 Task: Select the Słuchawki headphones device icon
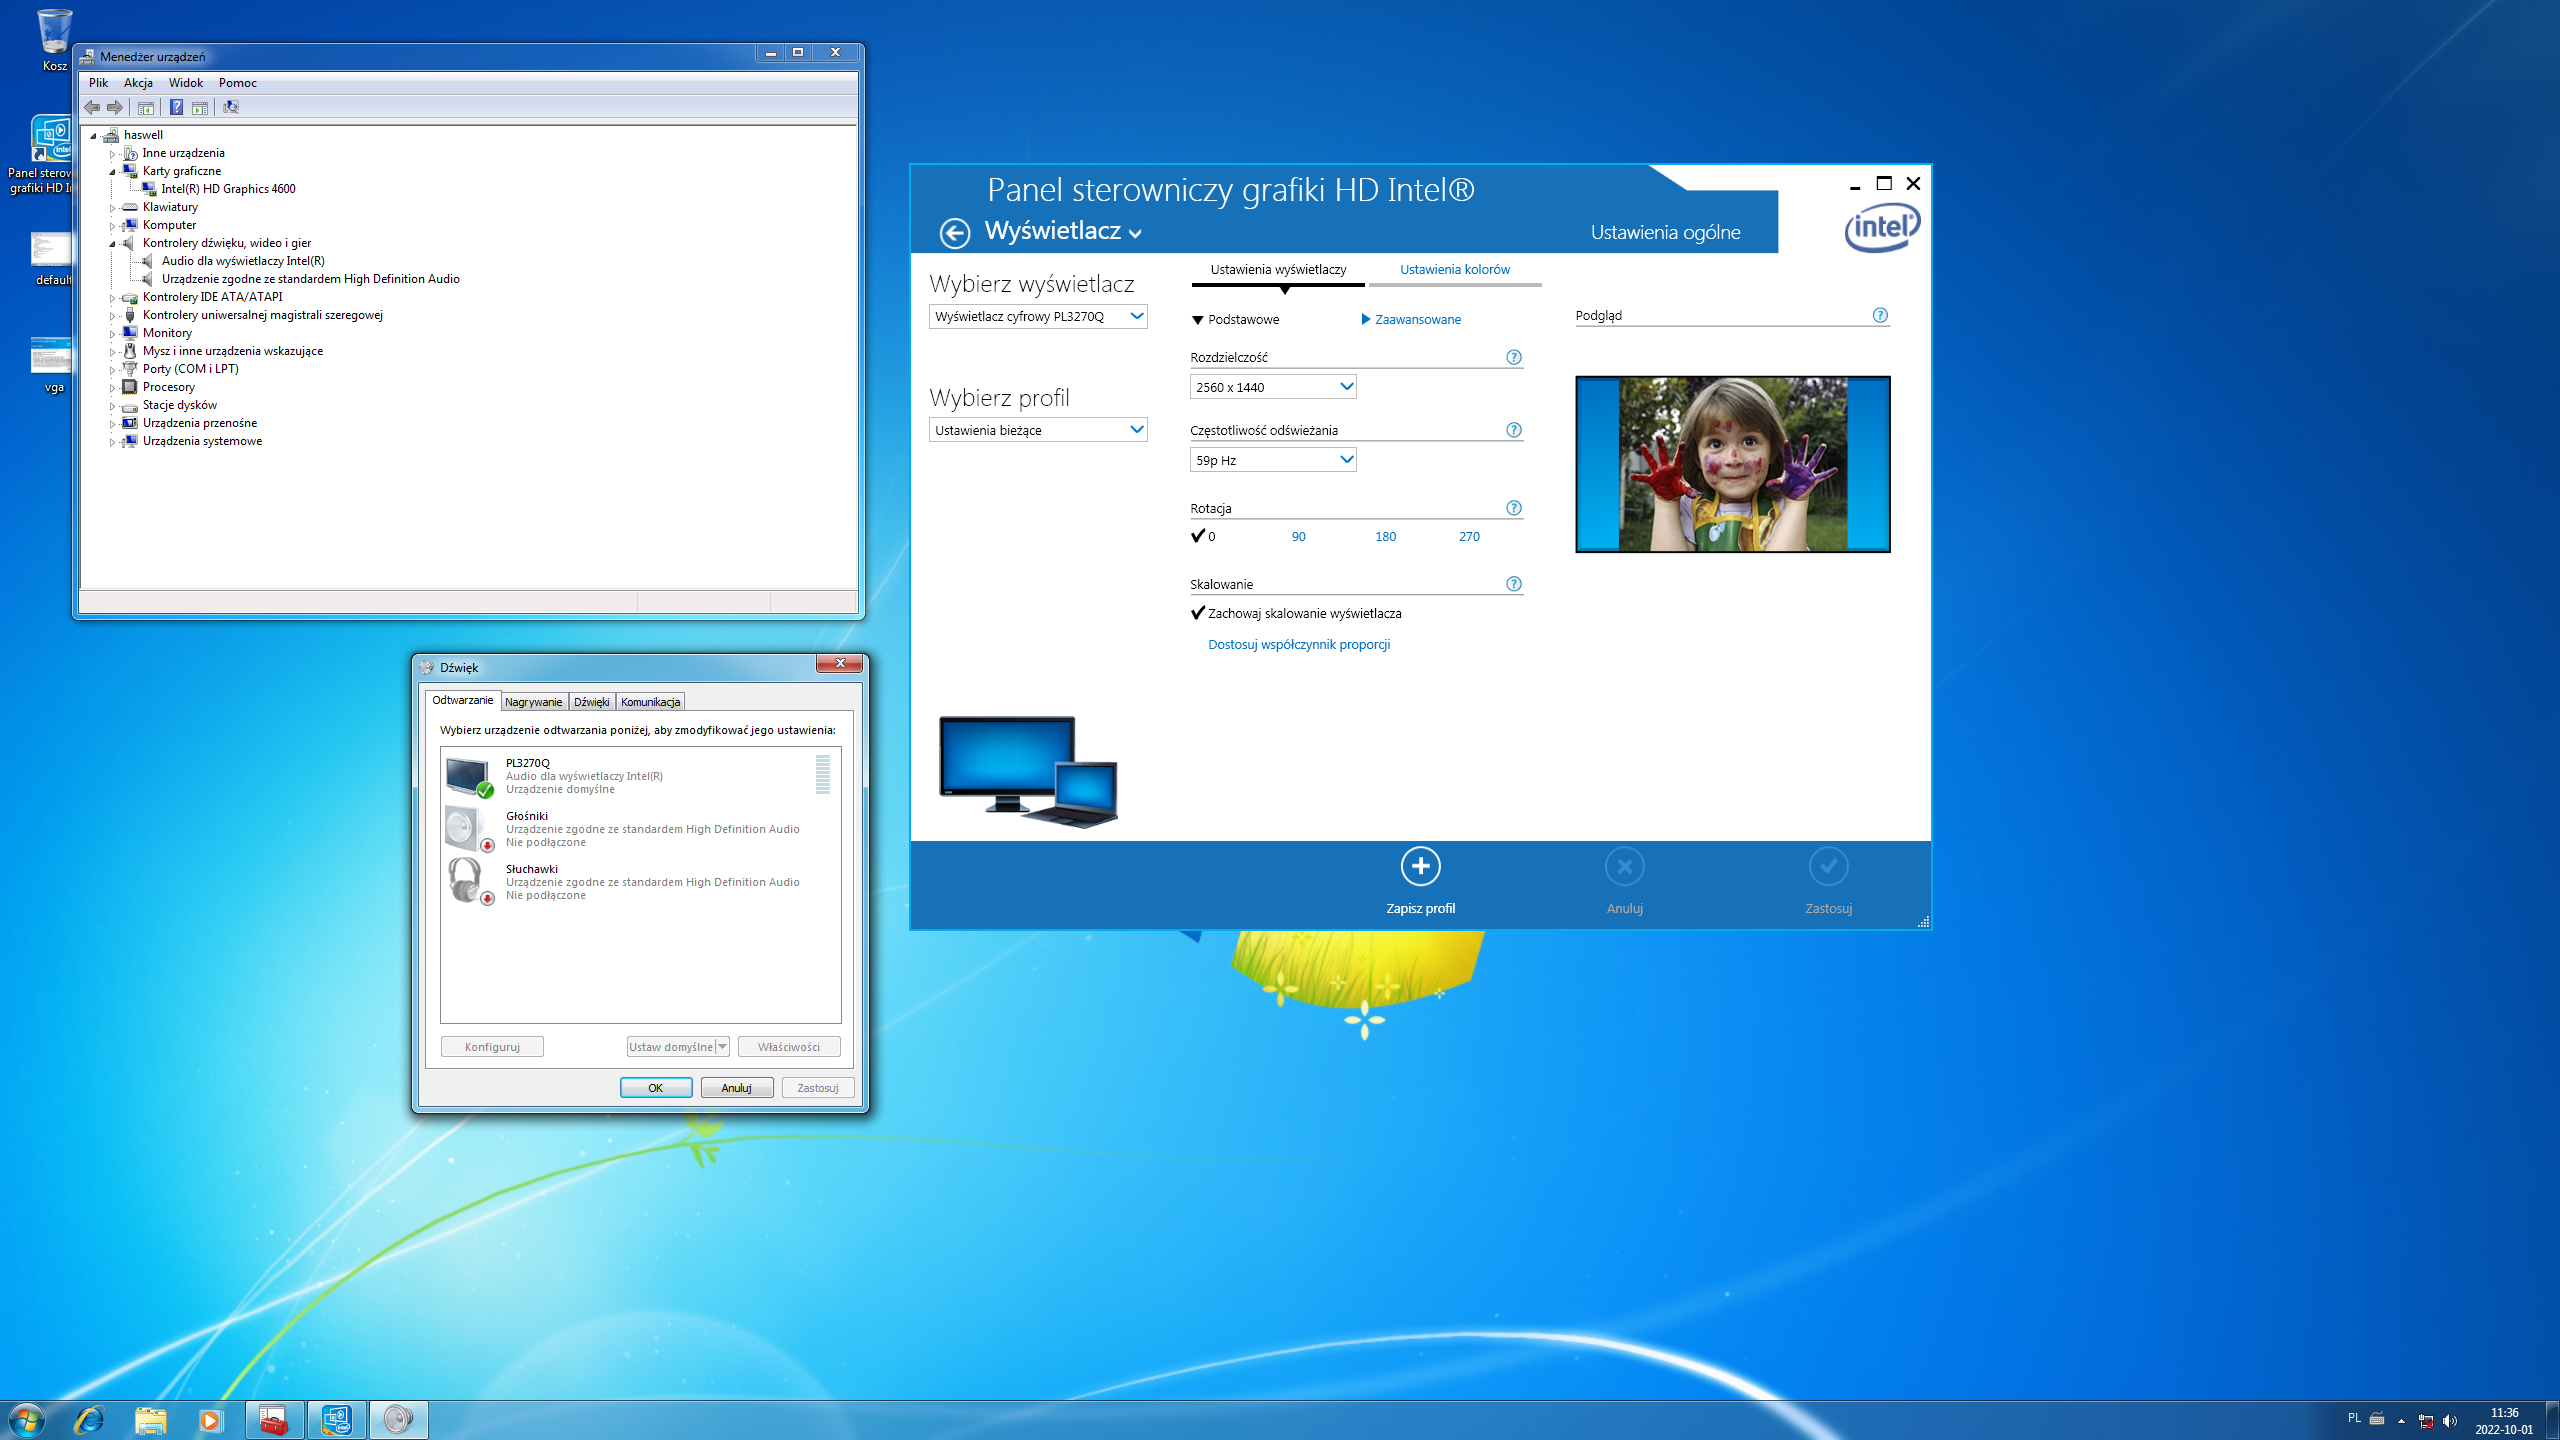(x=469, y=882)
